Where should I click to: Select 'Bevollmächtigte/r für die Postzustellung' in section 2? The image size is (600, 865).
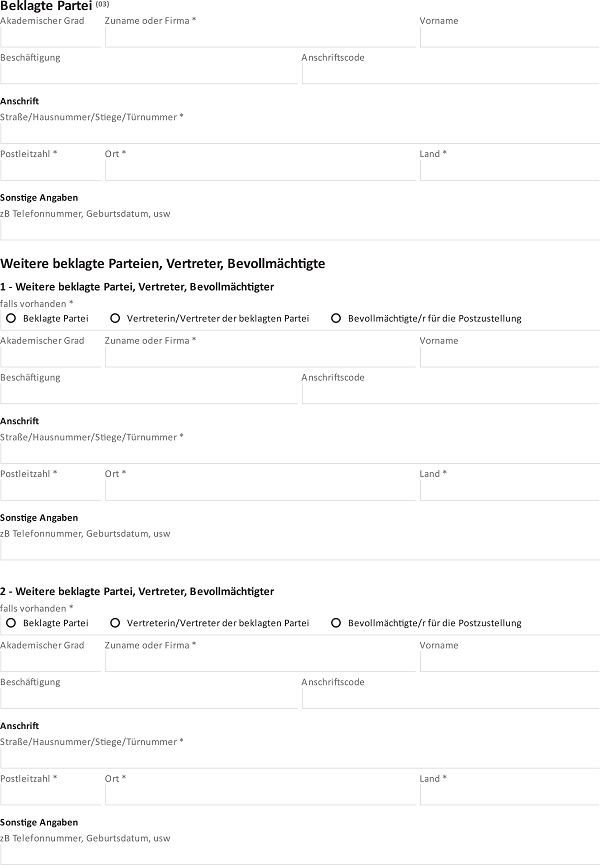point(336,623)
